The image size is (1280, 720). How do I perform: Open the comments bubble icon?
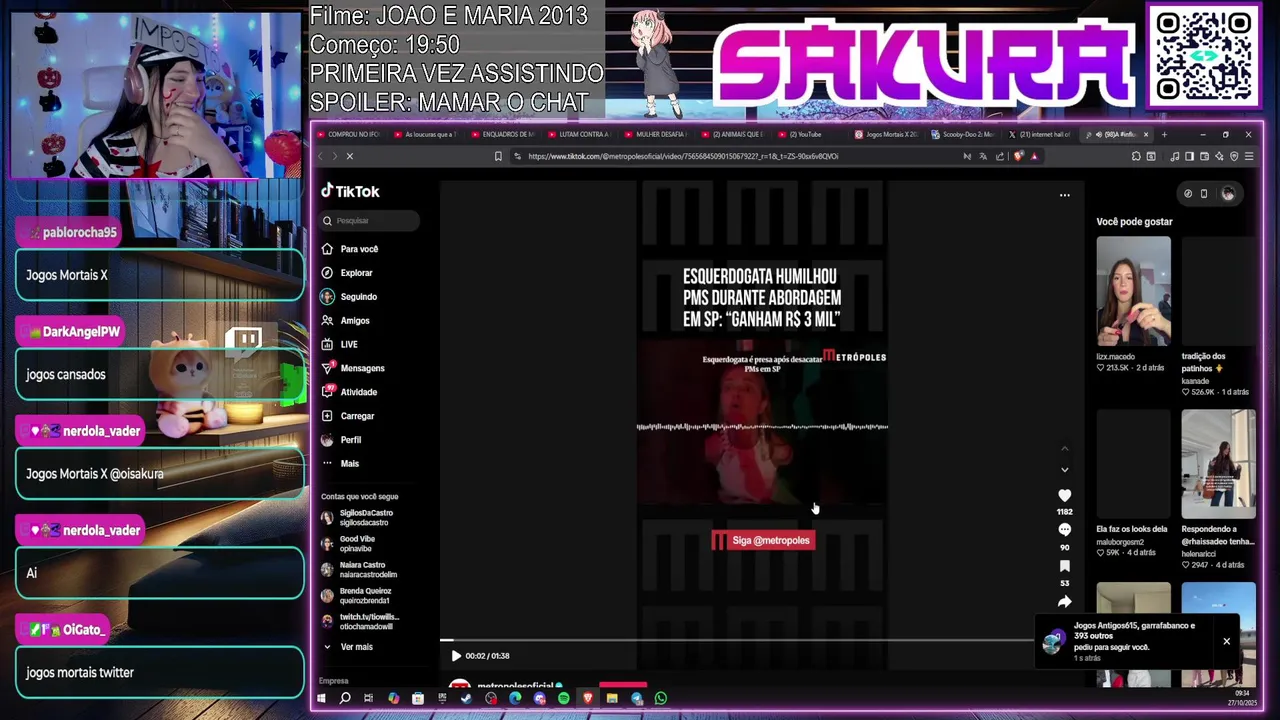(1064, 529)
